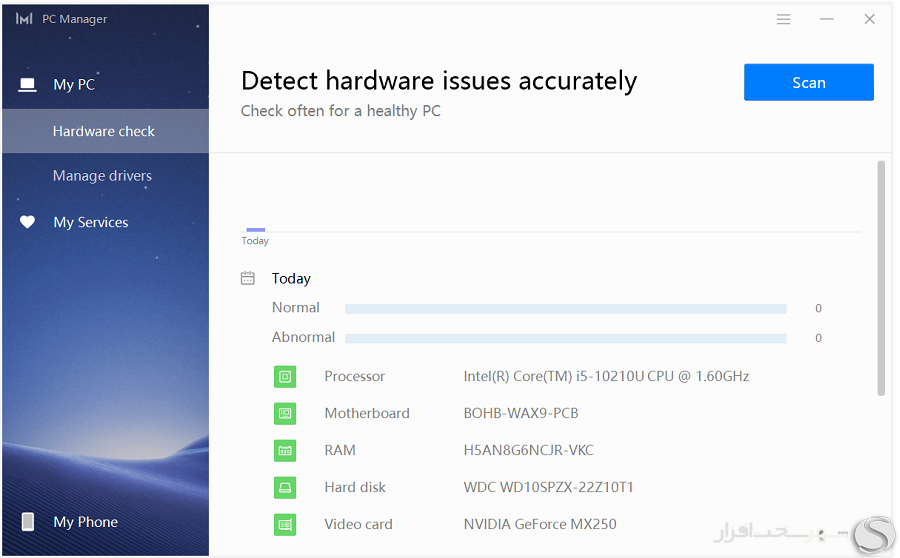Click the Processor label
The width and height of the screenshot is (900, 558).
[354, 377]
